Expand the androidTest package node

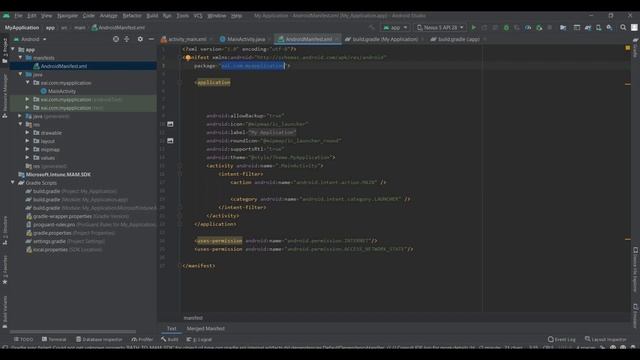27,99
